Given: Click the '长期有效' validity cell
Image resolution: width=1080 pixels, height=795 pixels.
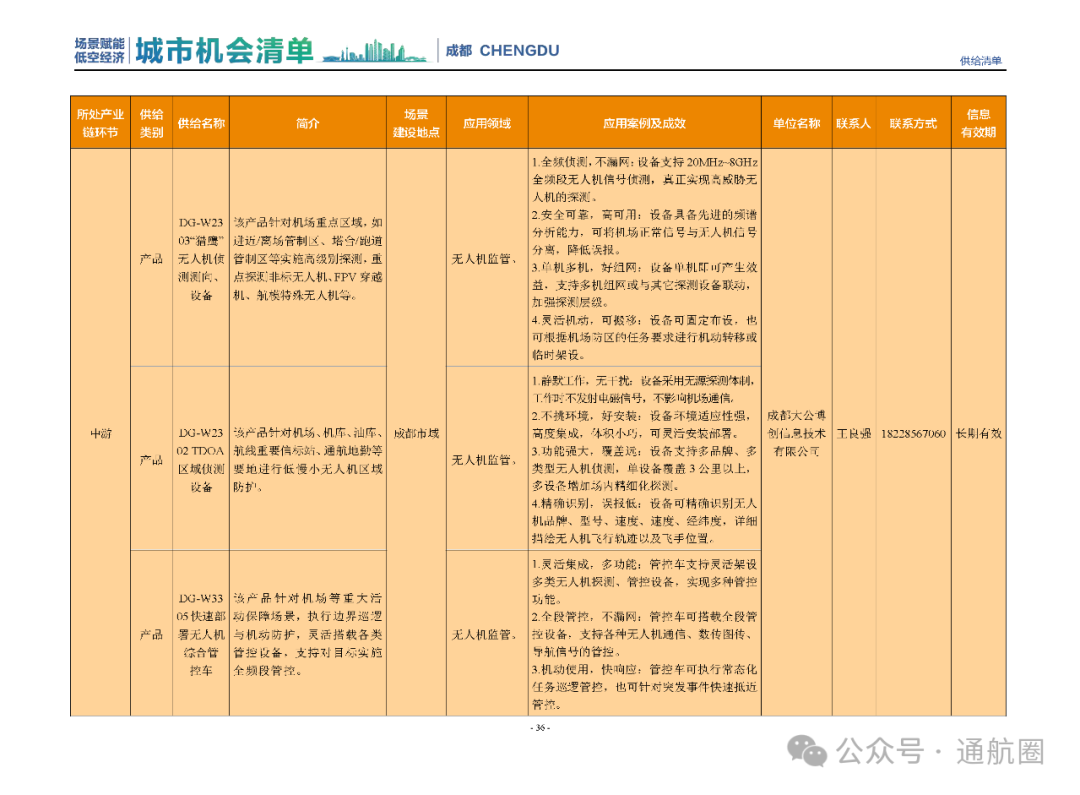Looking at the screenshot, I should (978, 433).
